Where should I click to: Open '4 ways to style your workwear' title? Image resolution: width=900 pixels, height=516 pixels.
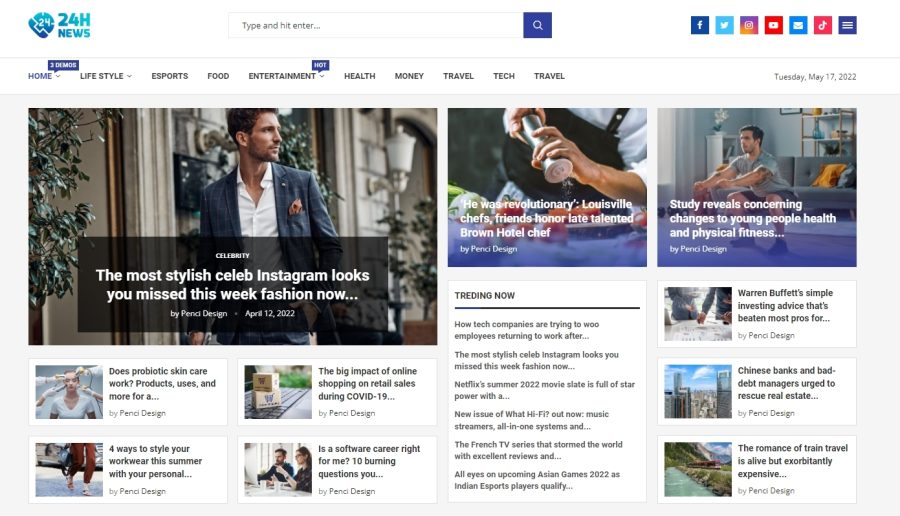coord(156,461)
